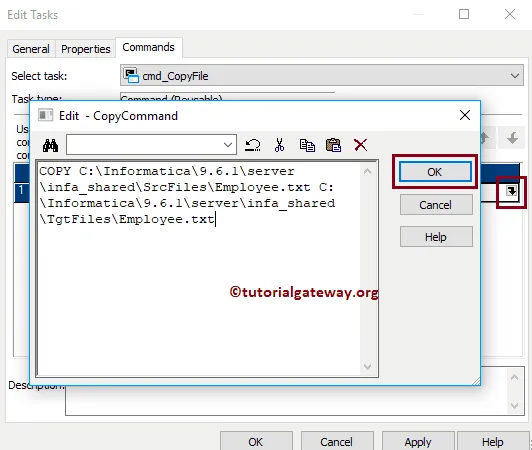Click the binoculars Find icon

coord(50,145)
